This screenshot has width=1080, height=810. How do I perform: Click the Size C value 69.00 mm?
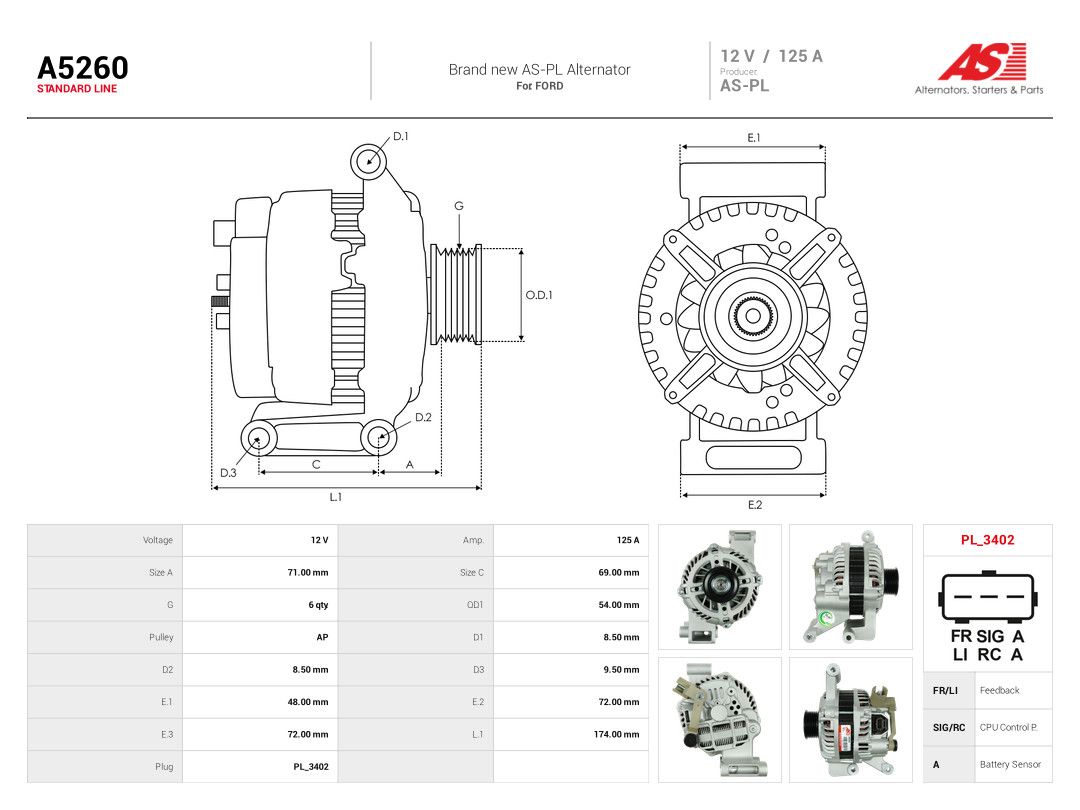tap(619, 572)
